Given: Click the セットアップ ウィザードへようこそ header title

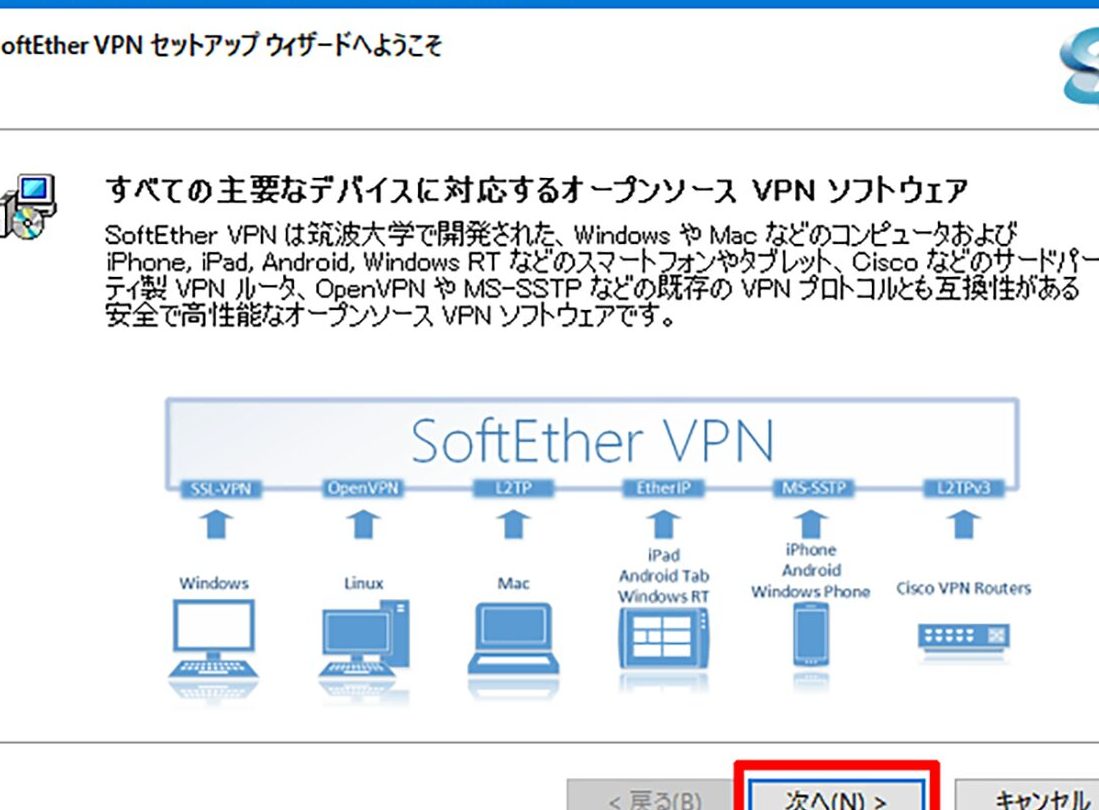Looking at the screenshot, I should click(x=222, y=47).
